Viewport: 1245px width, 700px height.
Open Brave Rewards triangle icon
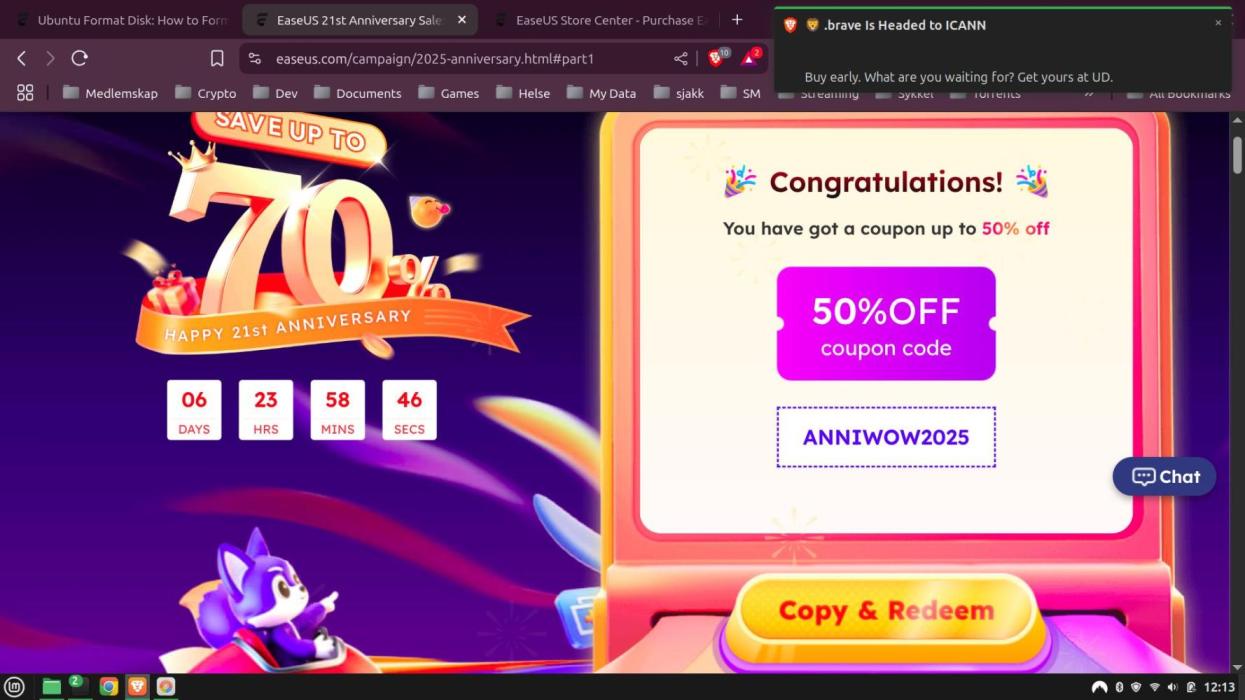750,58
